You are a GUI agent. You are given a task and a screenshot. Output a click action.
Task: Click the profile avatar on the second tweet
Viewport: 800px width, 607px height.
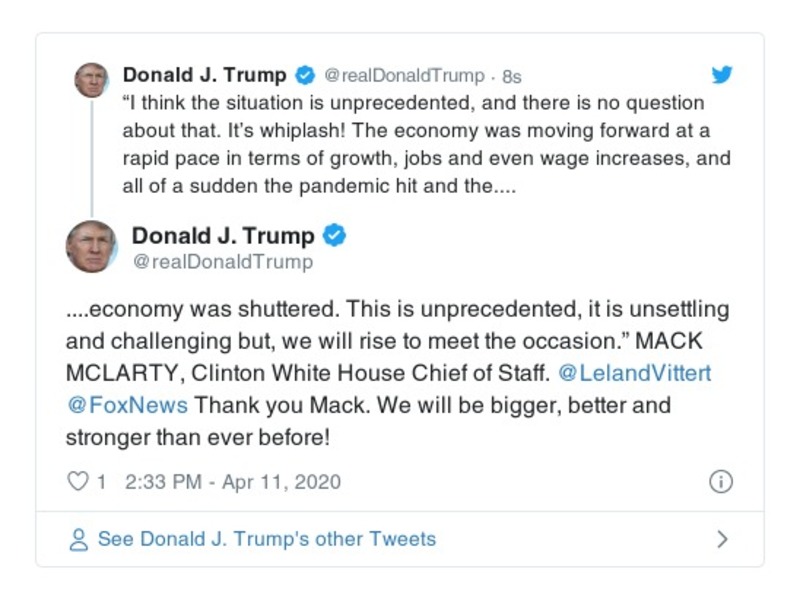(93, 245)
